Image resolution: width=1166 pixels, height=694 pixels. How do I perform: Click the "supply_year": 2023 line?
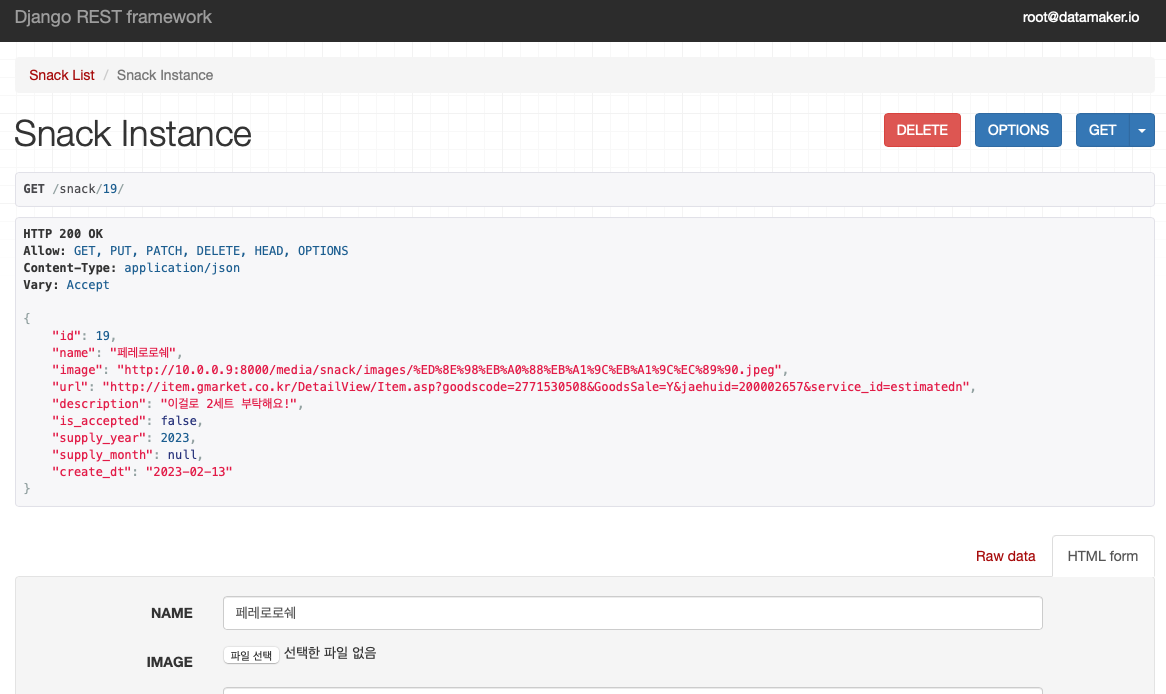coord(123,438)
